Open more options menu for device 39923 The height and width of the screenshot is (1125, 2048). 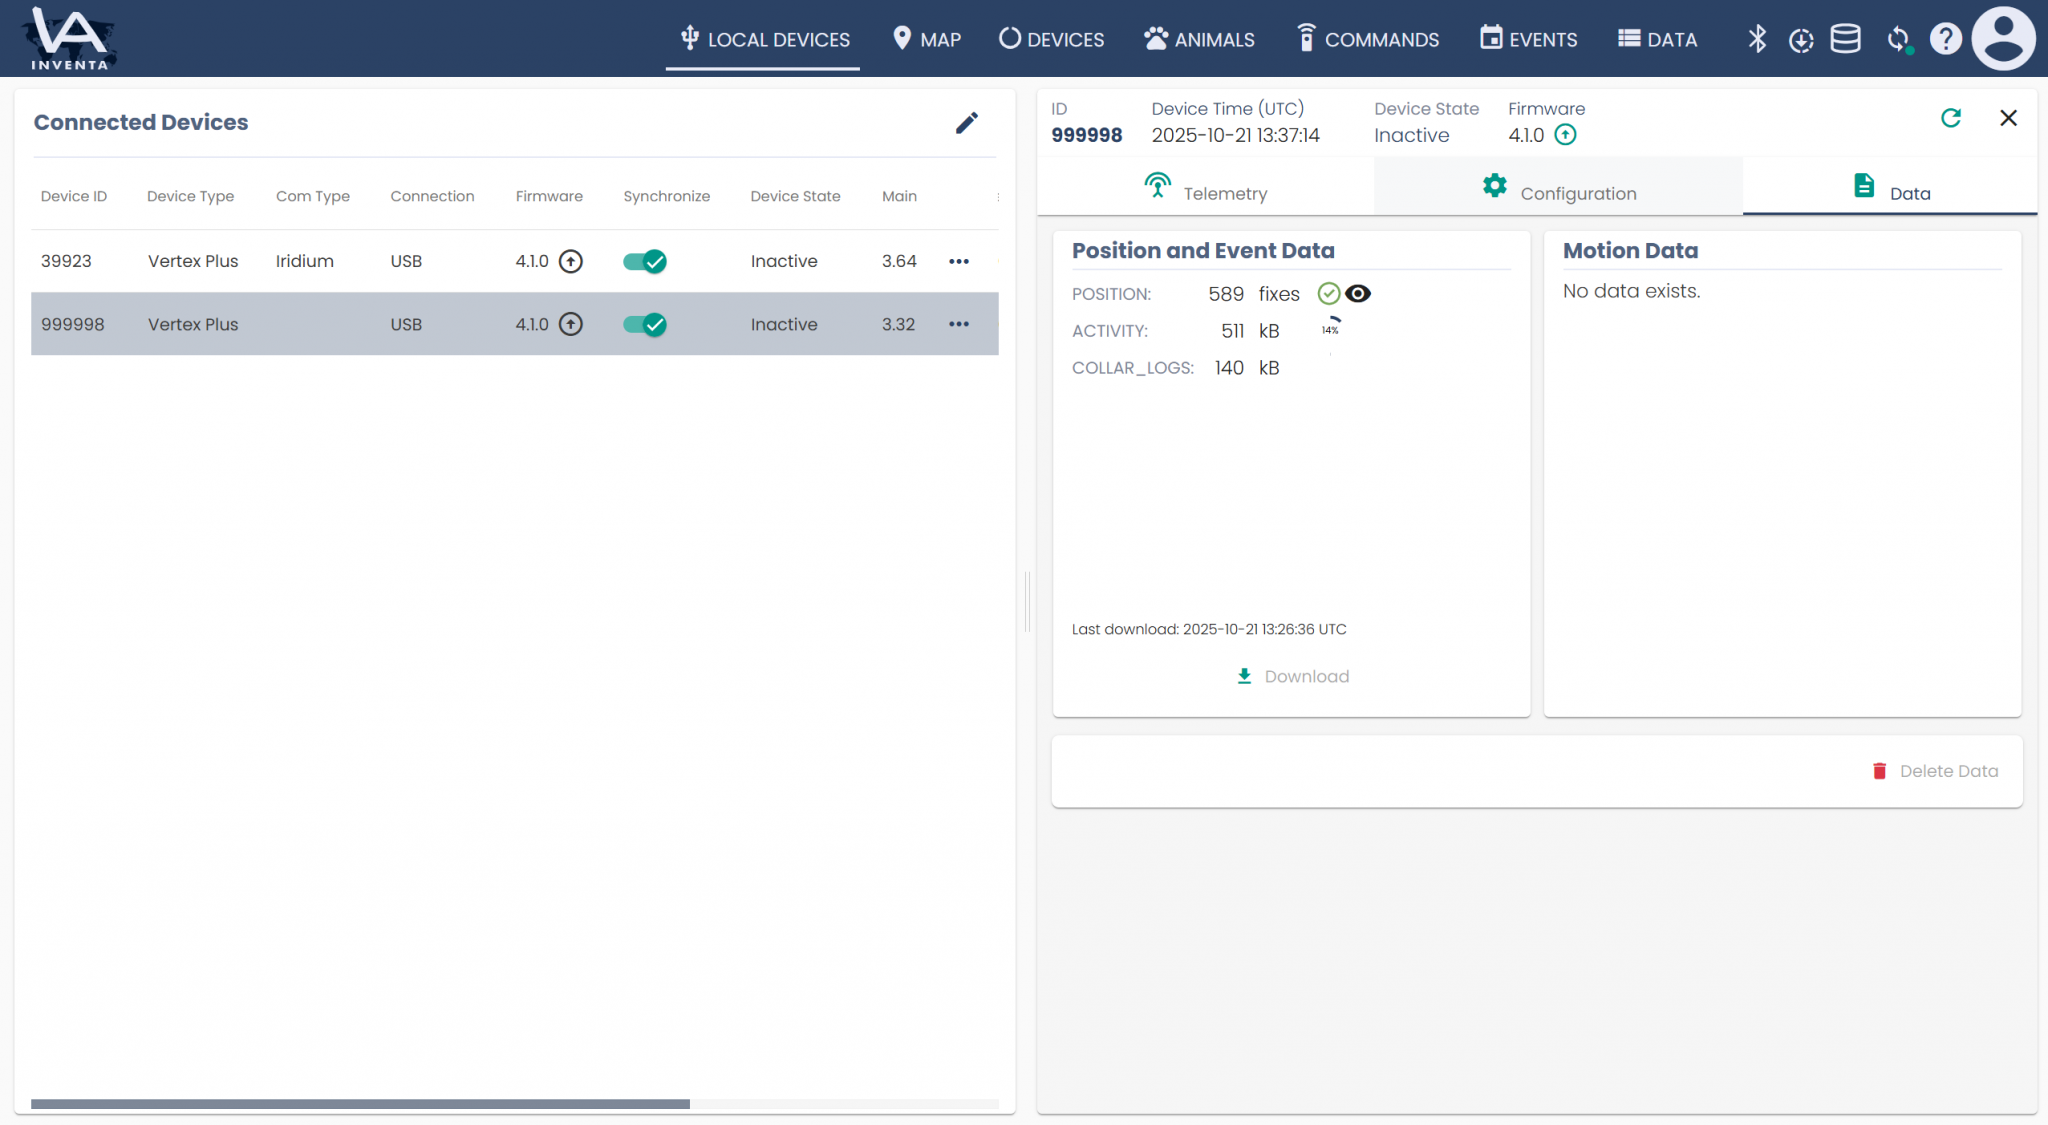point(959,261)
